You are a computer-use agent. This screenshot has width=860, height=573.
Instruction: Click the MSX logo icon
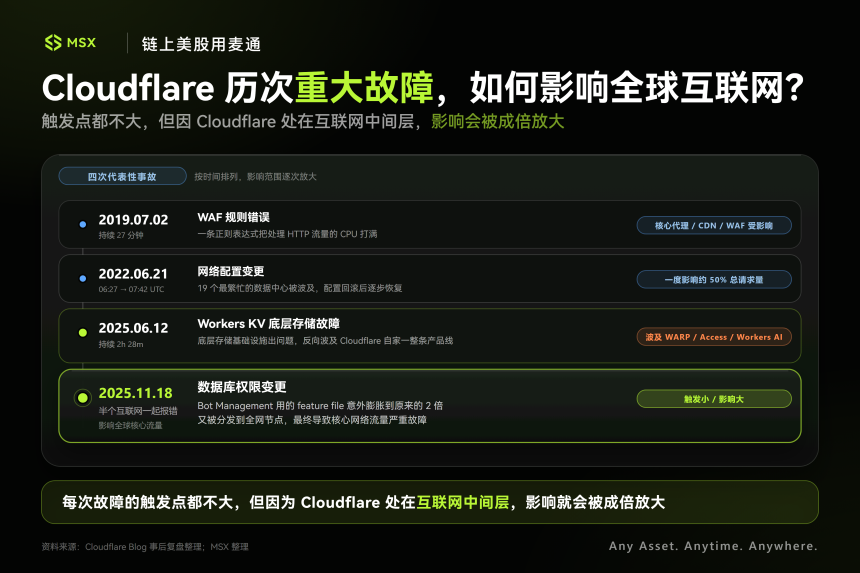[x=53, y=43]
